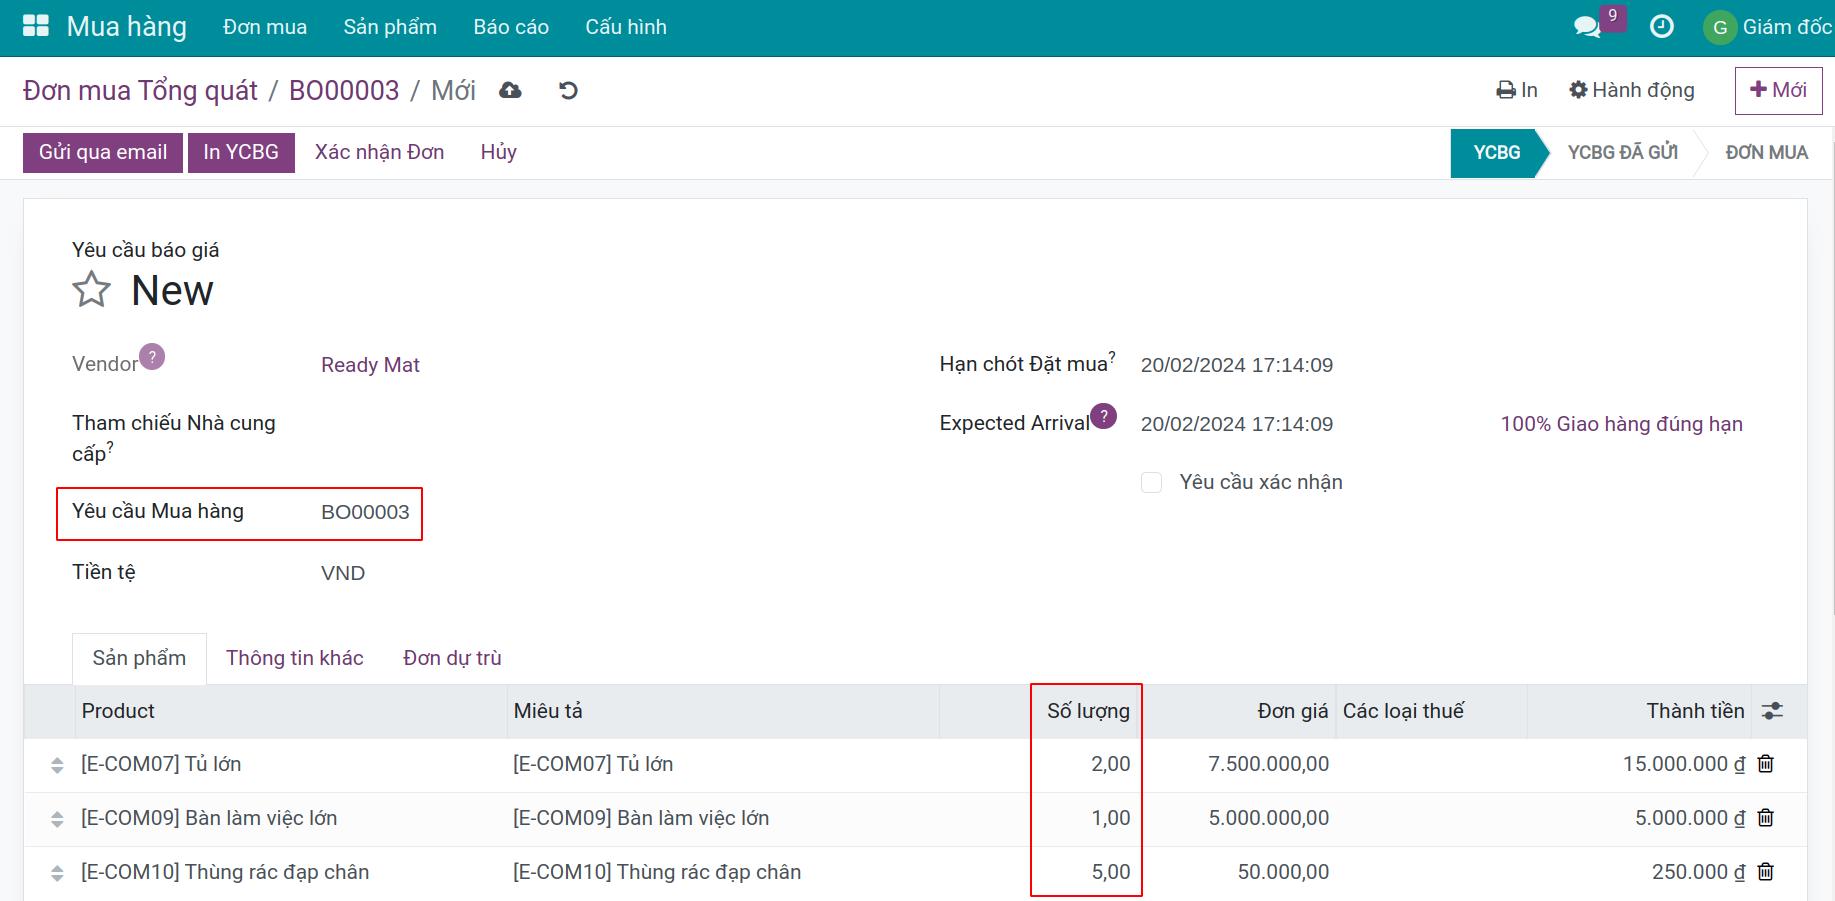Screen dimensions: 1835x901
Task: Open column settings adjust icon
Action: (x=1772, y=711)
